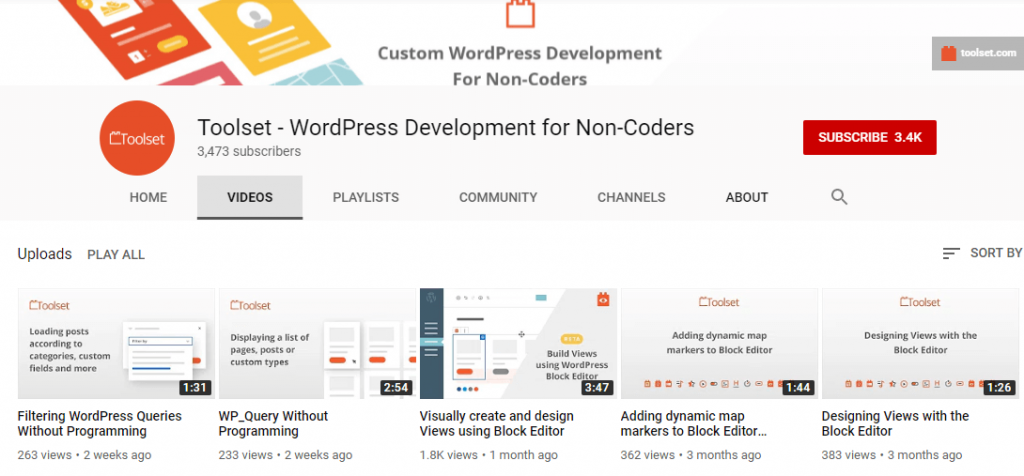The width and height of the screenshot is (1024, 476).
Task: Open Build Views using WordPress Block Editor thumbnail
Action: tap(518, 343)
